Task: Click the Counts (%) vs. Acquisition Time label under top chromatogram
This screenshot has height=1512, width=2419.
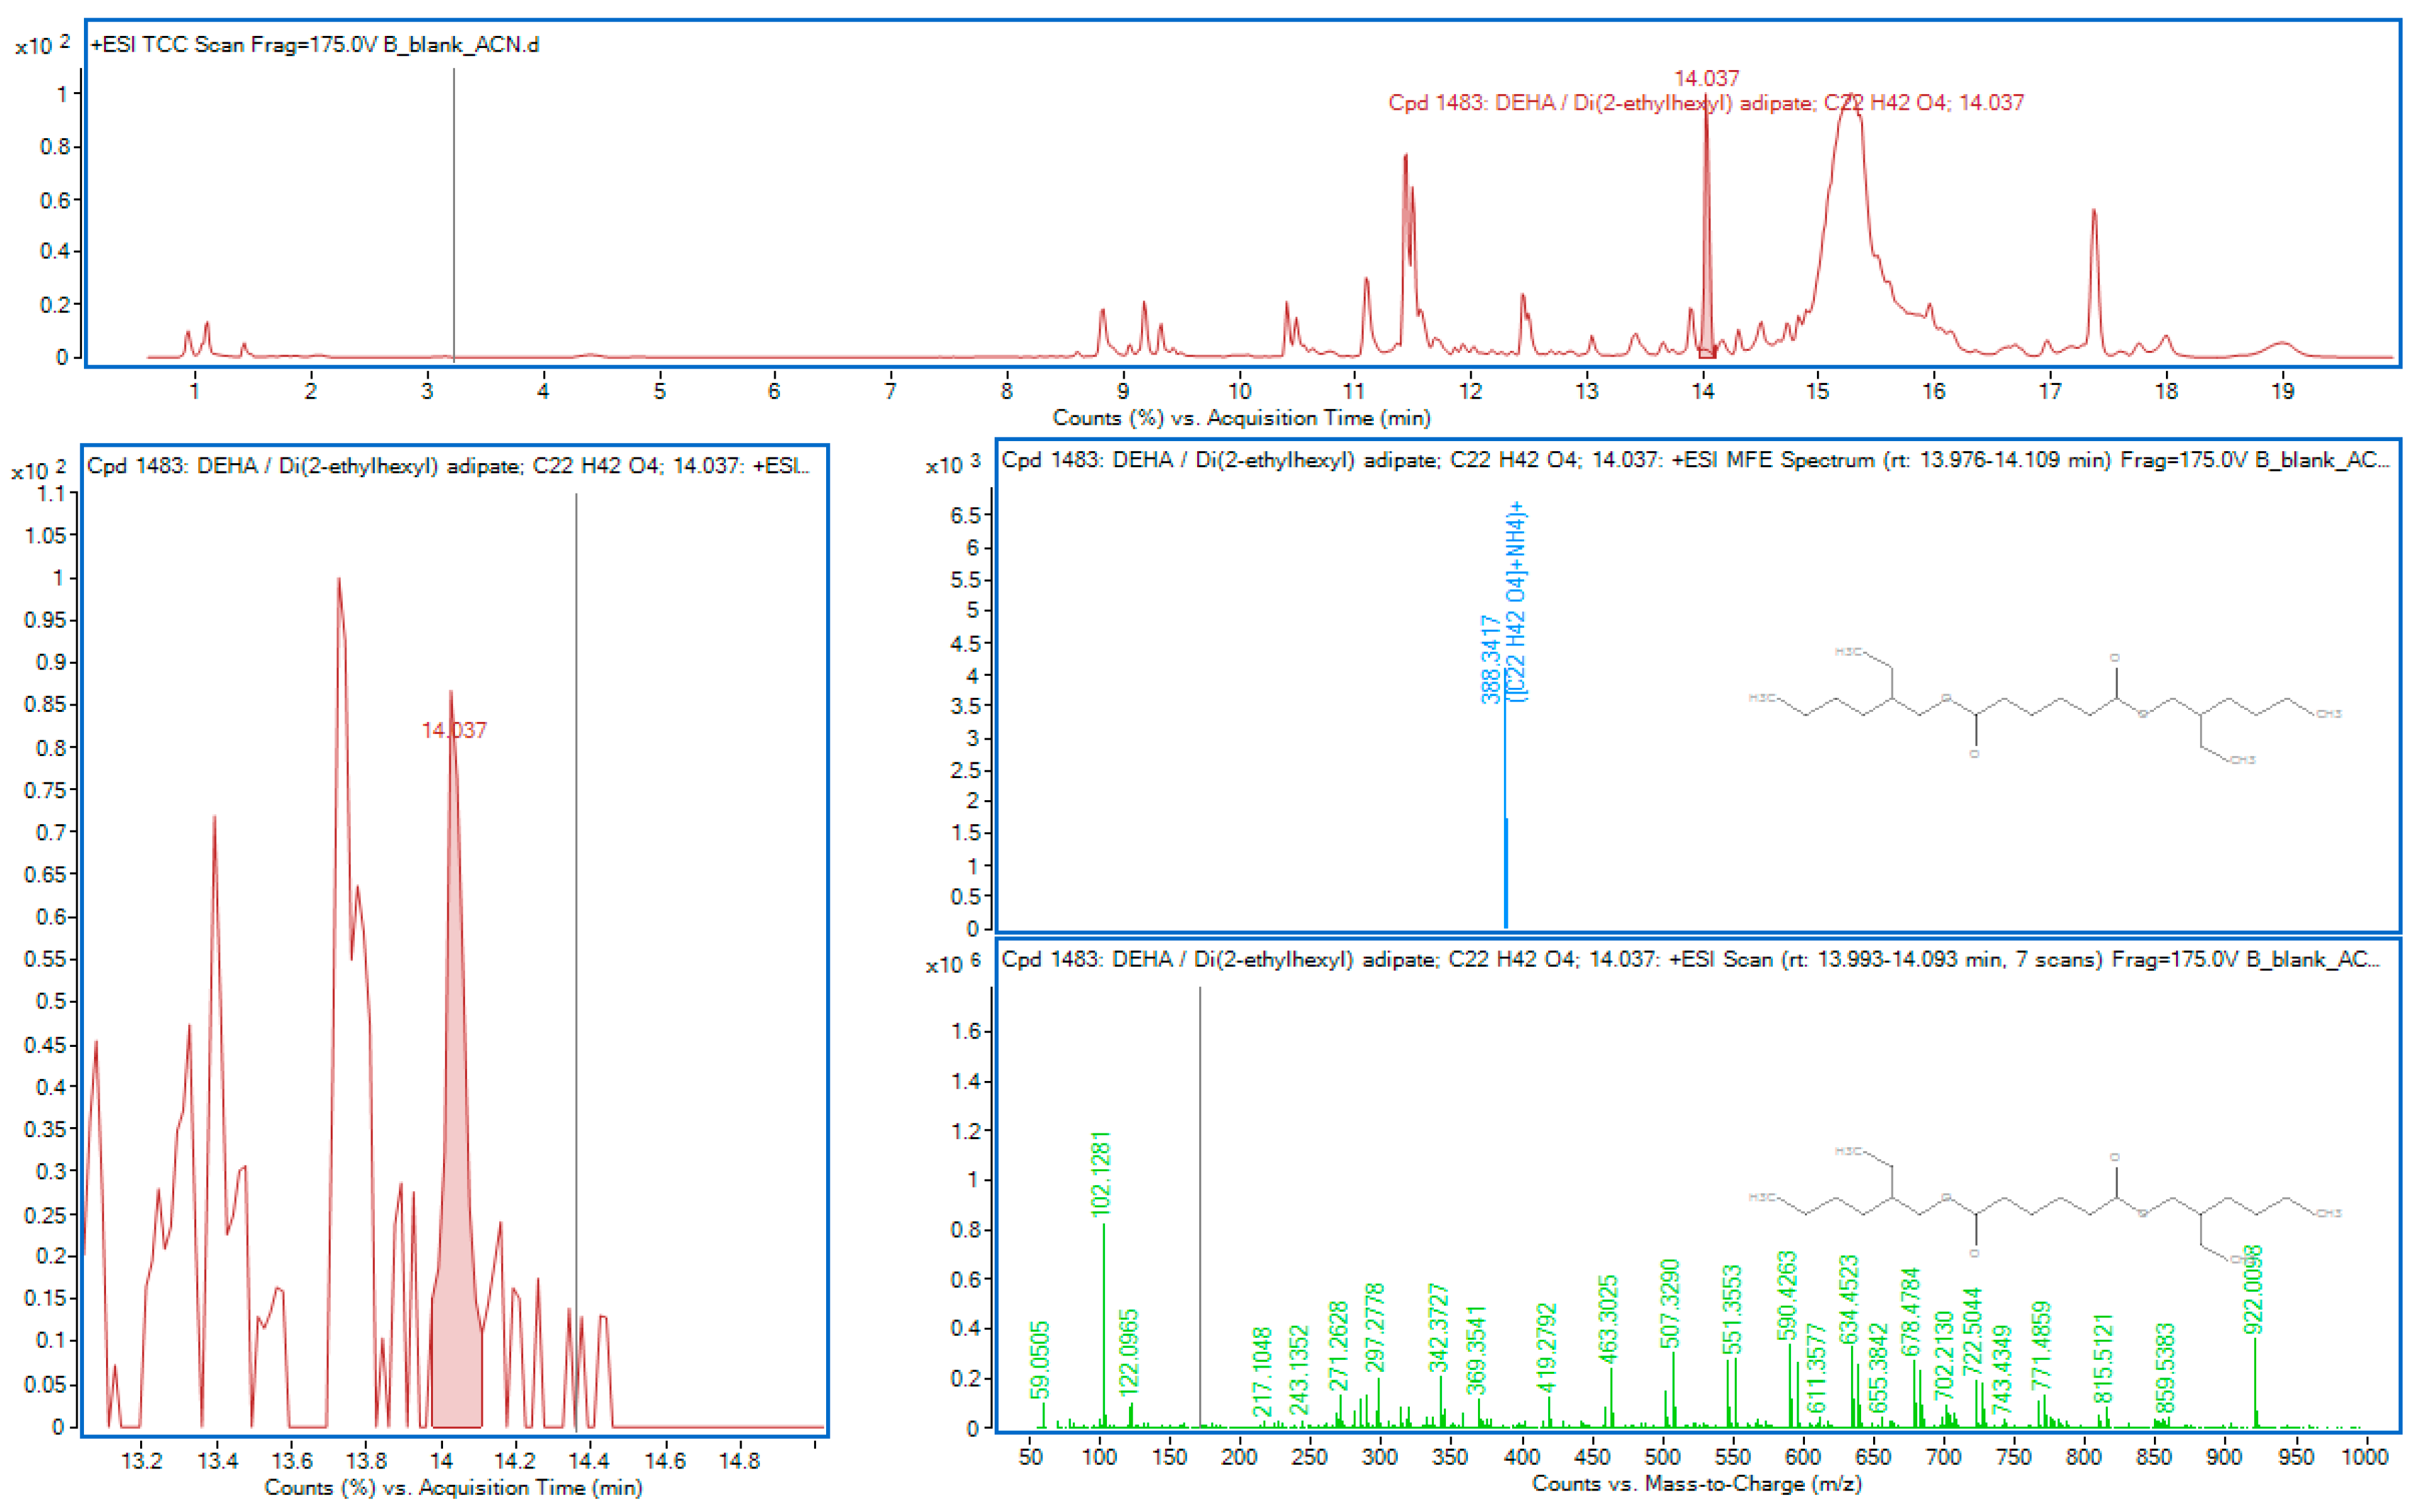Action: pyautogui.click(x=1241, y=418)
